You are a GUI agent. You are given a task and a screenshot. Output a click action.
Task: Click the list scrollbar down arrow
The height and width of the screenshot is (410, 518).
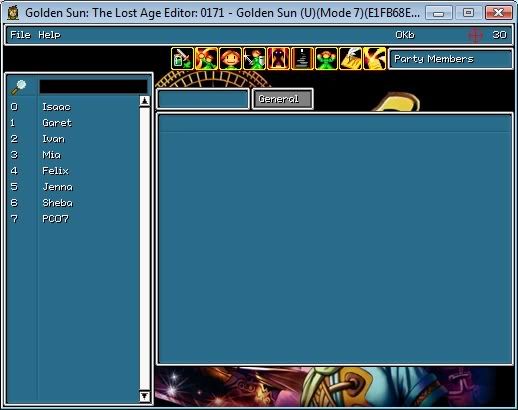pos(145,396)
